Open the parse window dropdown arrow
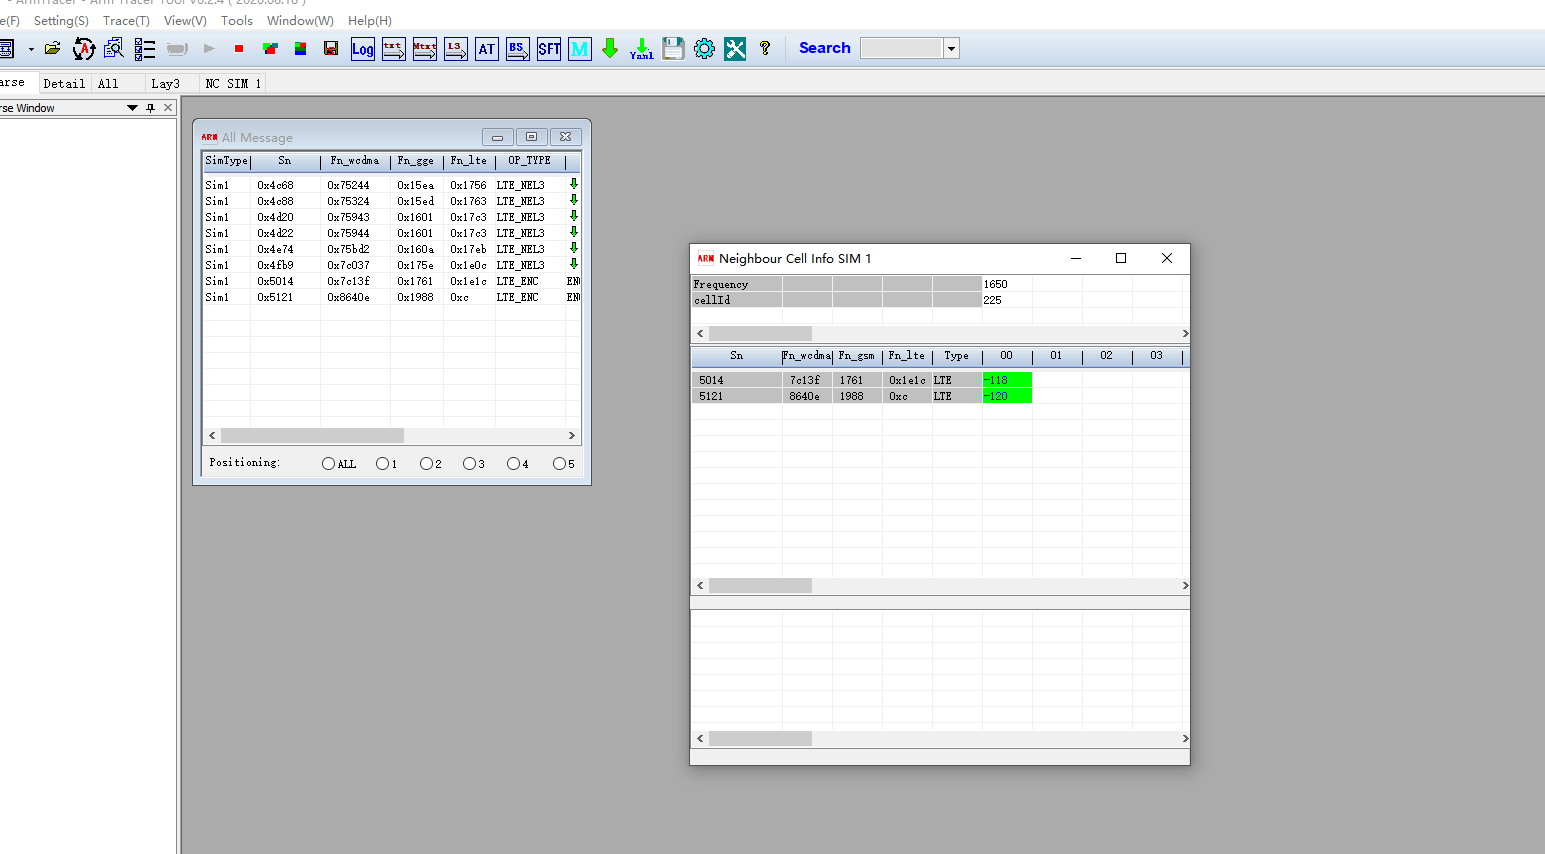The image size is (1545, 854). [x=132, y=108]
